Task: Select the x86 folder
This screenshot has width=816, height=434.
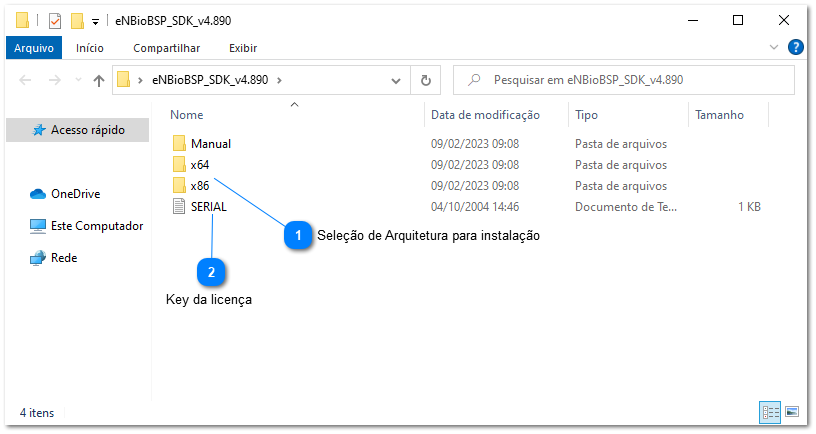Action: (x=200, y=186)
